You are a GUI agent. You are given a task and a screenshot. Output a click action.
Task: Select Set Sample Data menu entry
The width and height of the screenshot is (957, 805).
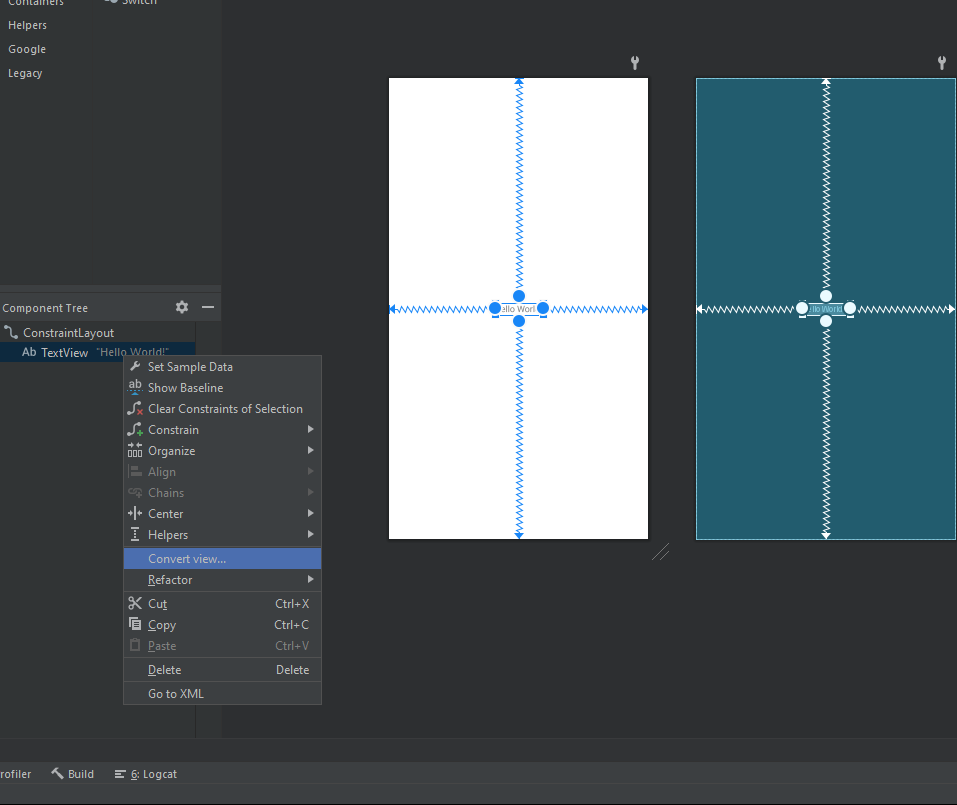pos(190,367)
